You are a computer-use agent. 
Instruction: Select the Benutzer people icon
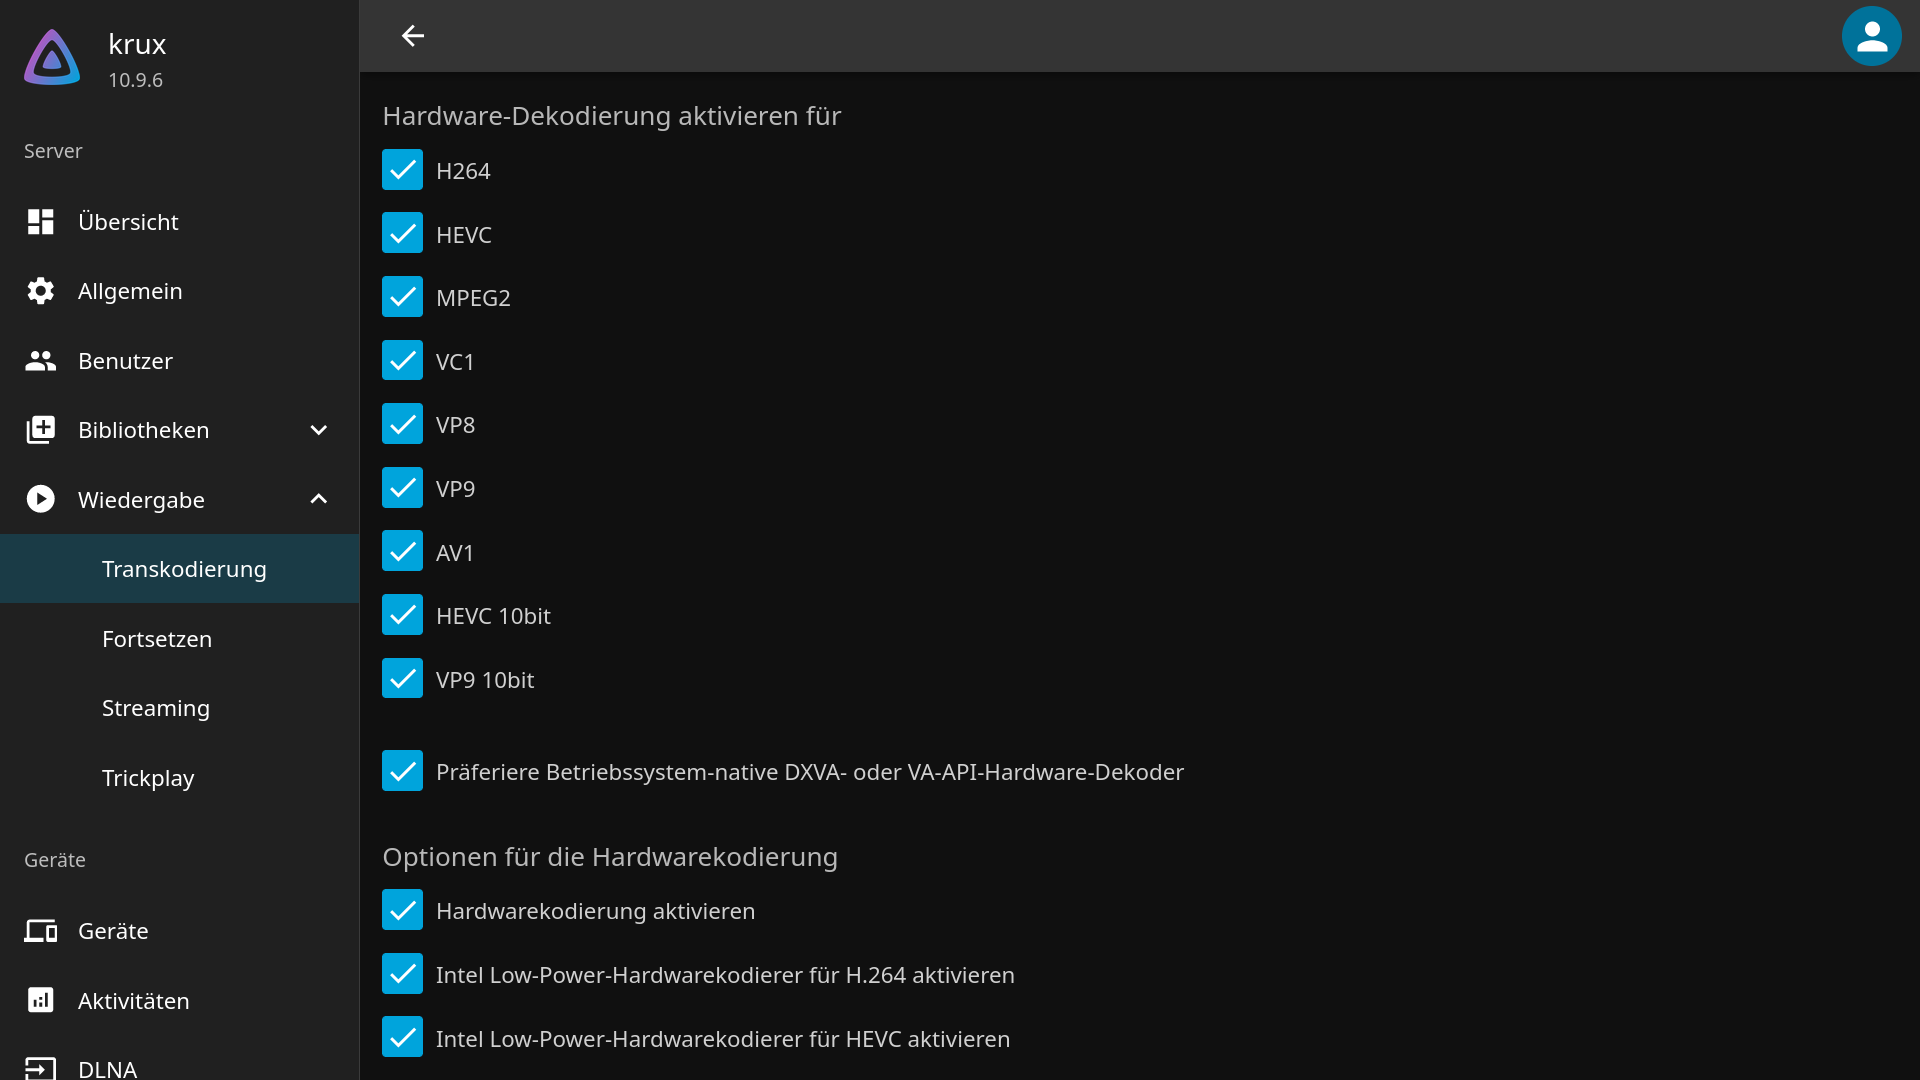[x=40, y=361]
